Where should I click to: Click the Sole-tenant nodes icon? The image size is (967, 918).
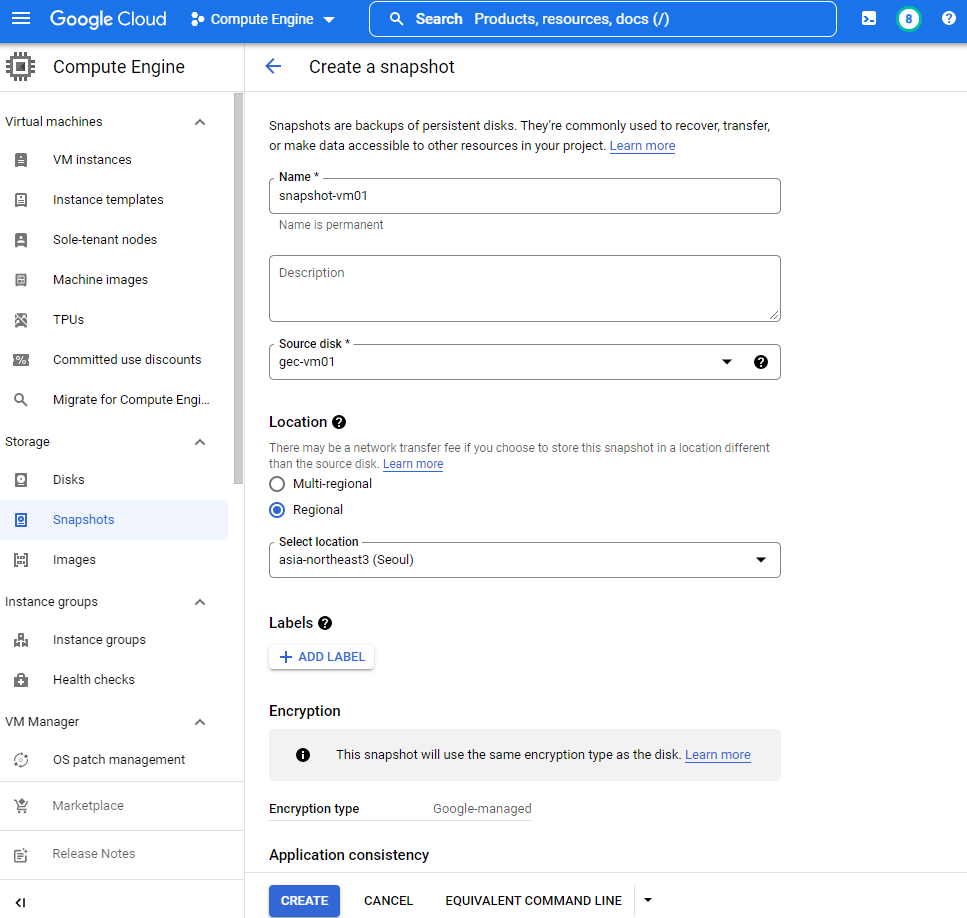point(21,240)
